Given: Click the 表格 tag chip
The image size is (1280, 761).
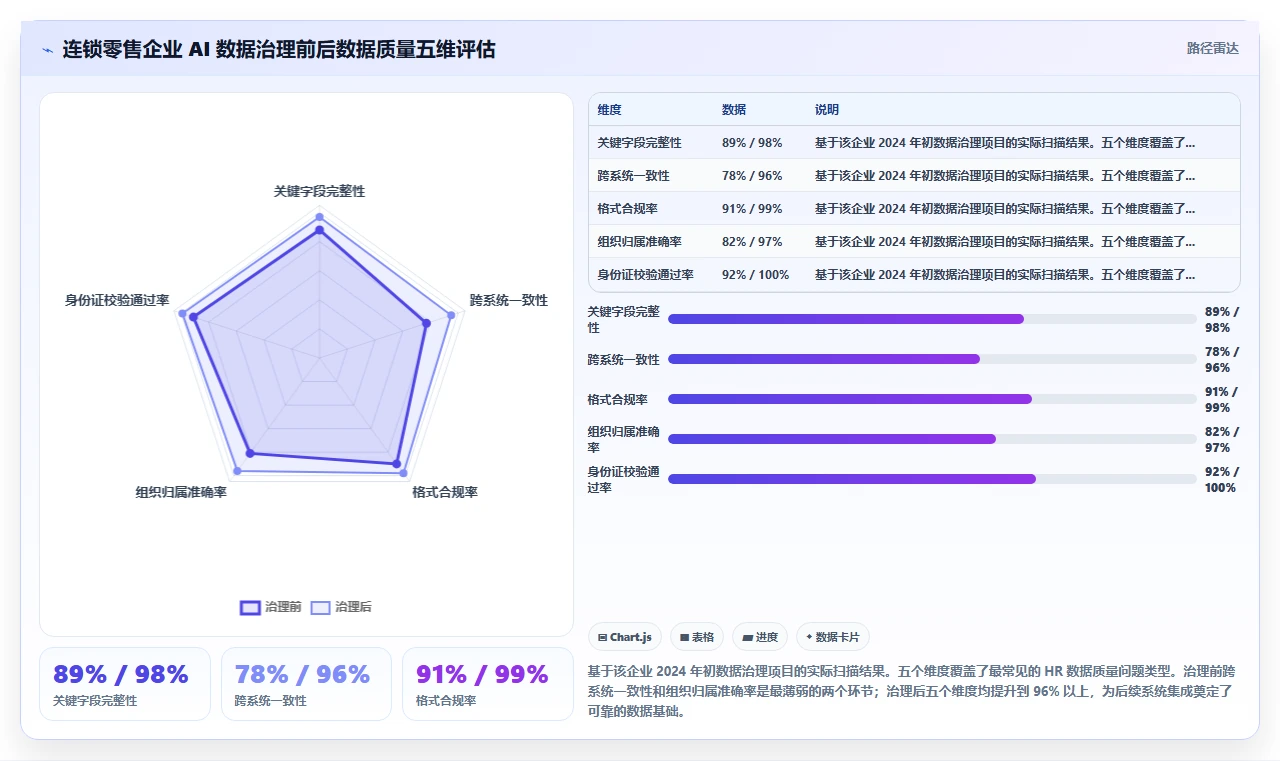Looking at the screenshot, I should point(697,637).
